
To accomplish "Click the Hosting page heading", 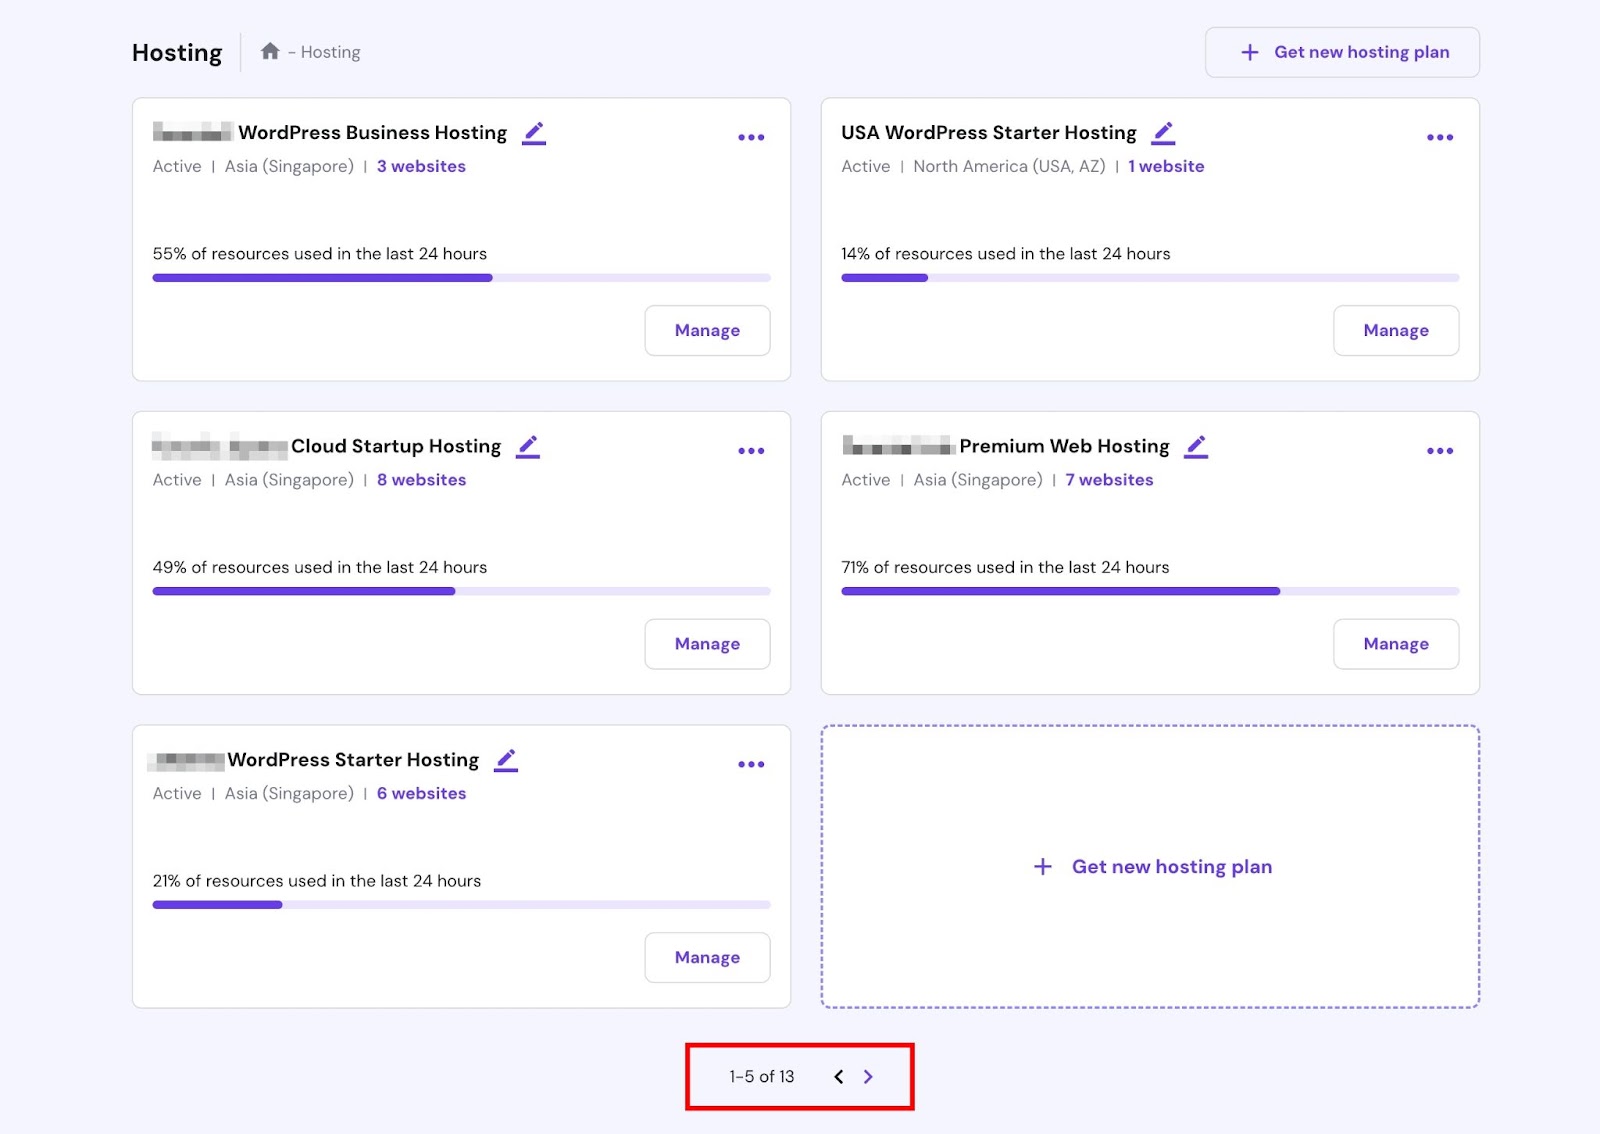I will pyautogui.click(x=177, y=52).
